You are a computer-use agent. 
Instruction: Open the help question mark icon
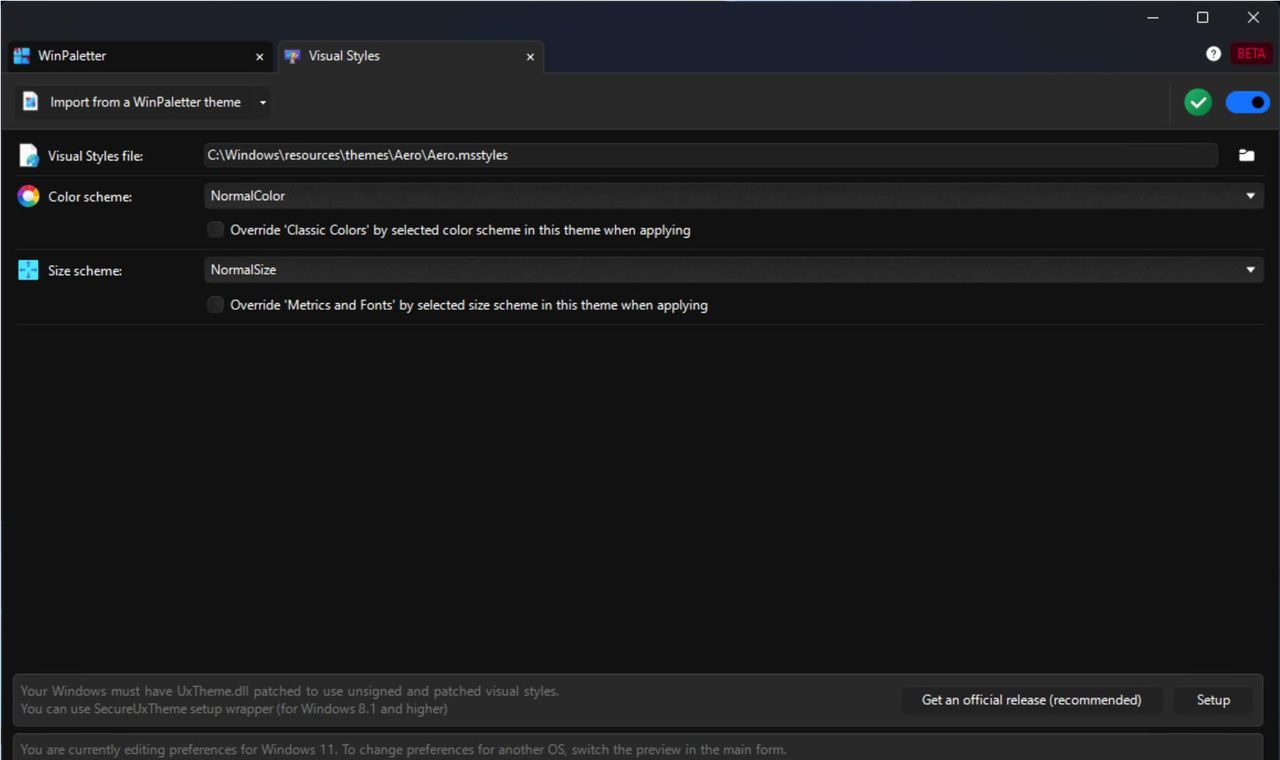coord(1213,53)
